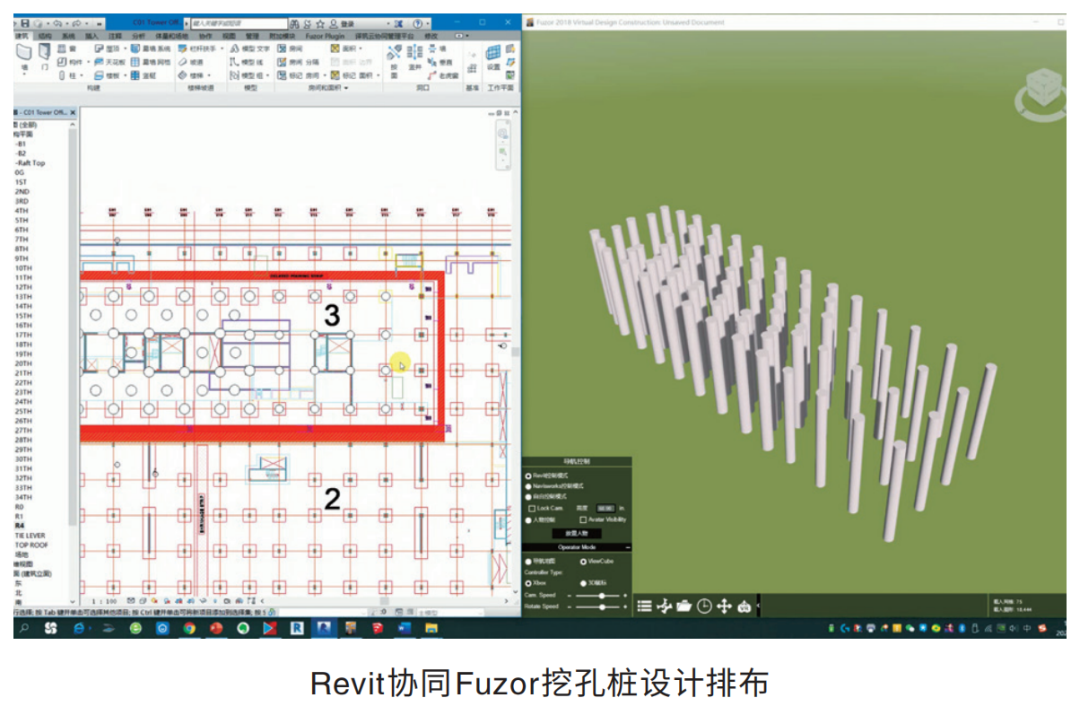This screenshot has height=715, width=1080.
Task: Select the Mullion (竖梃) tool
Action: [143, 75]
